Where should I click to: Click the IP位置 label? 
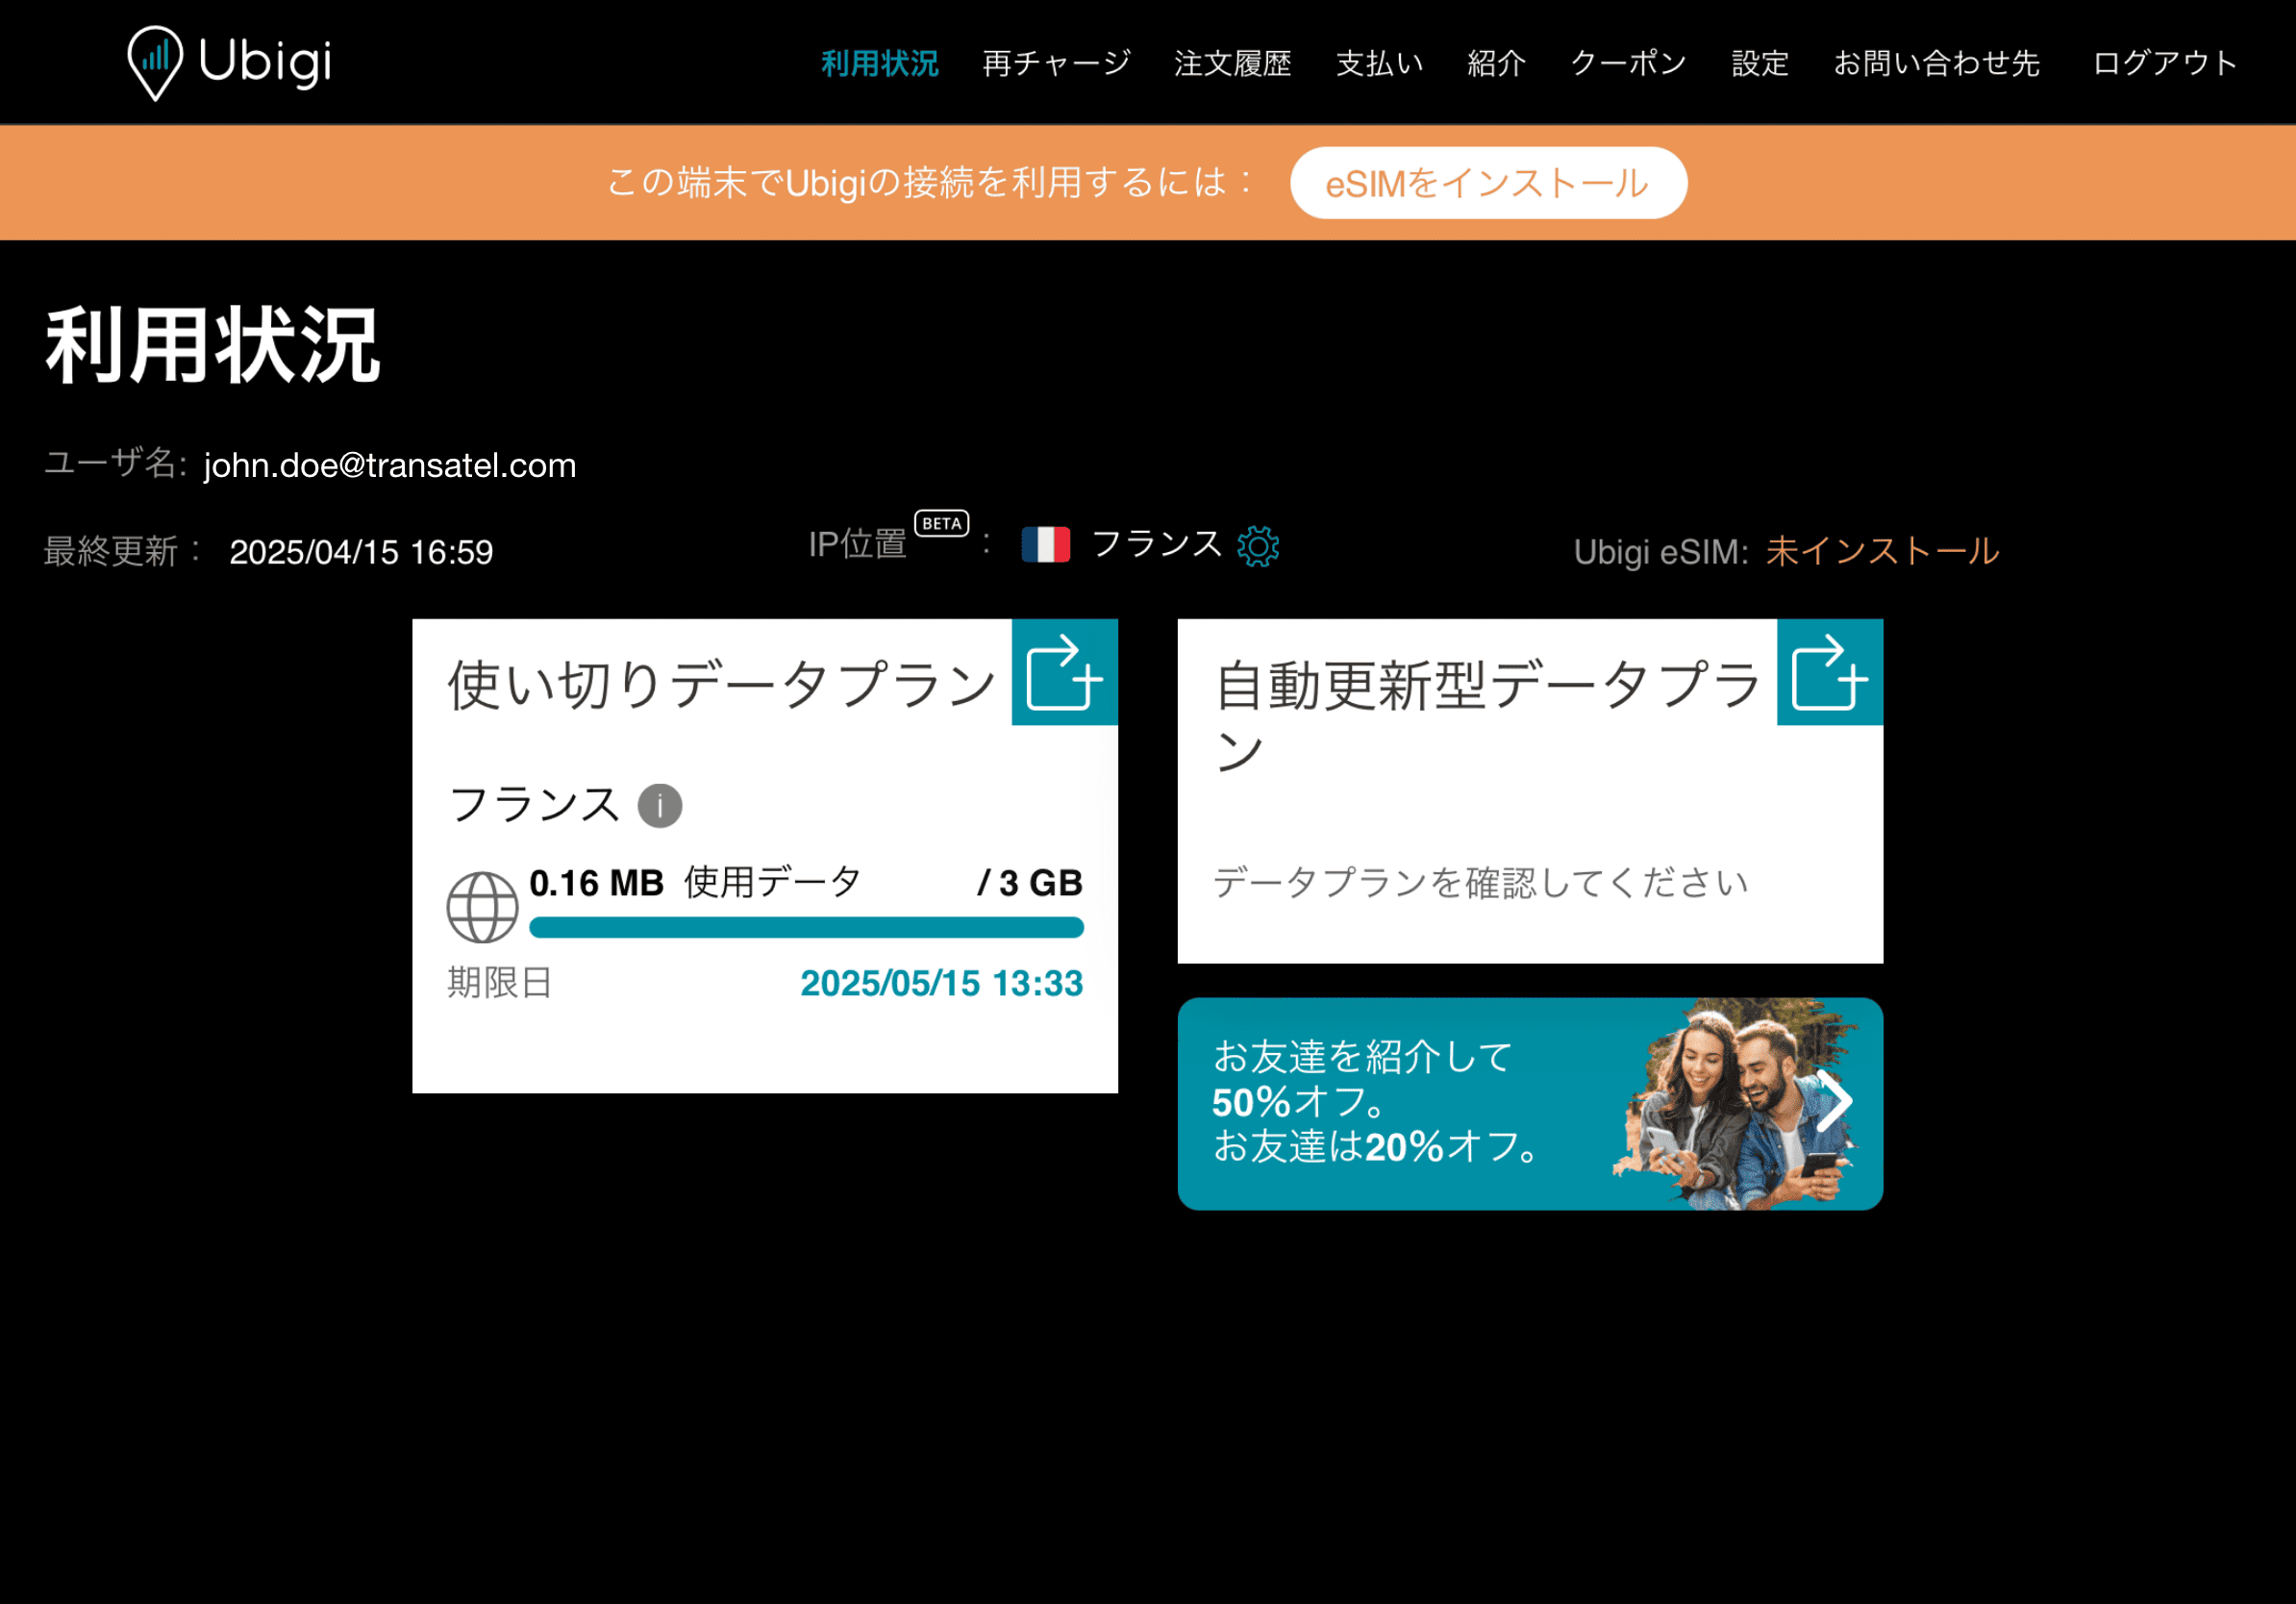point(858,545)
